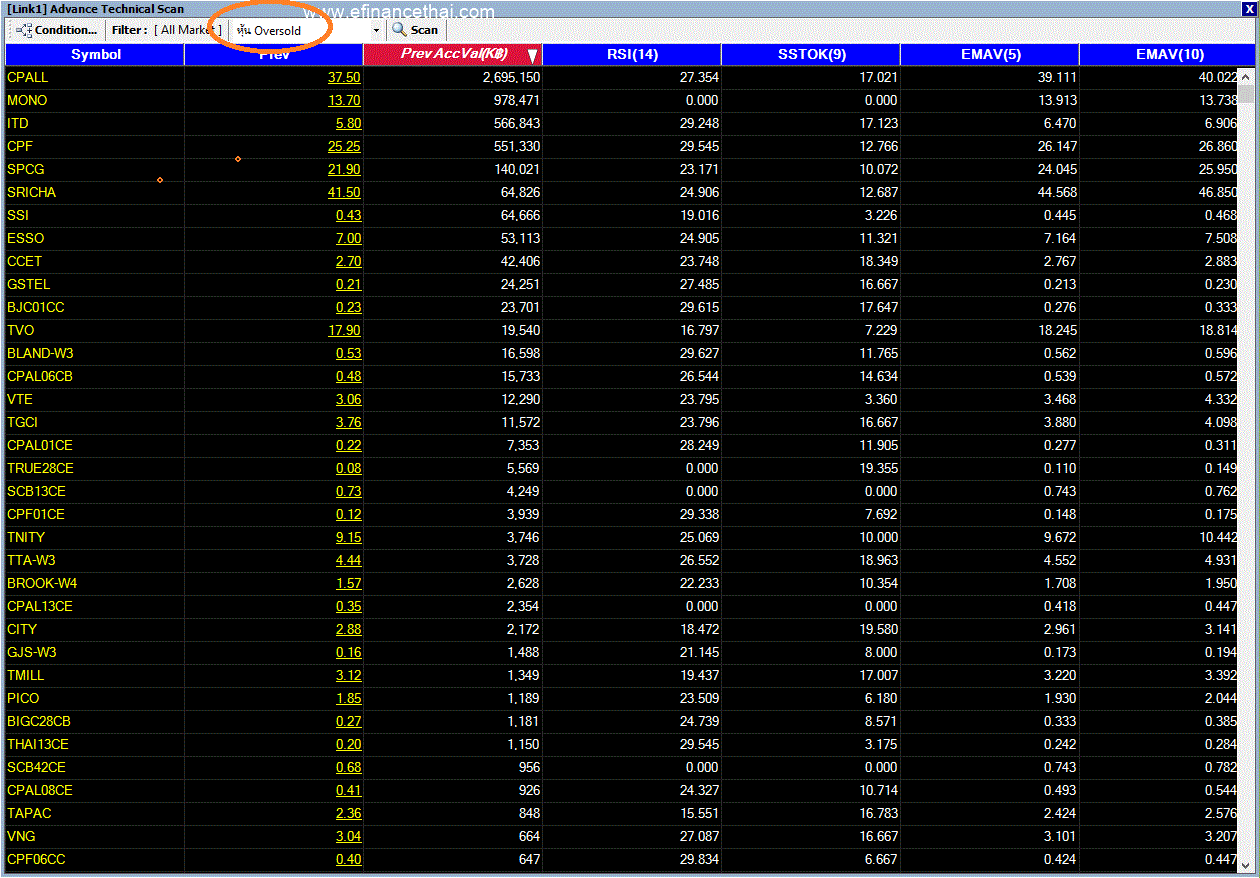This screenshot has width=1260, height=878.
Task: Select the SSI symbol
Action: (18, 215)
